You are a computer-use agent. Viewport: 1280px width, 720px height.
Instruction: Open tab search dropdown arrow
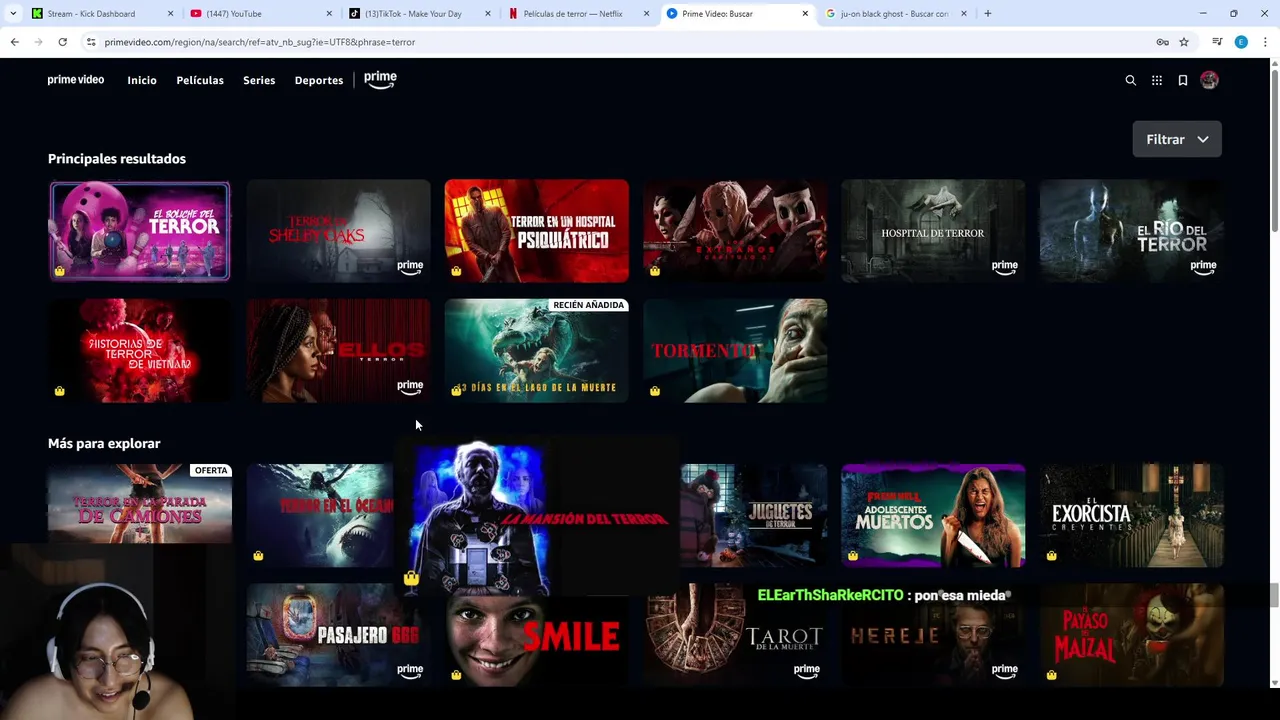13,13
